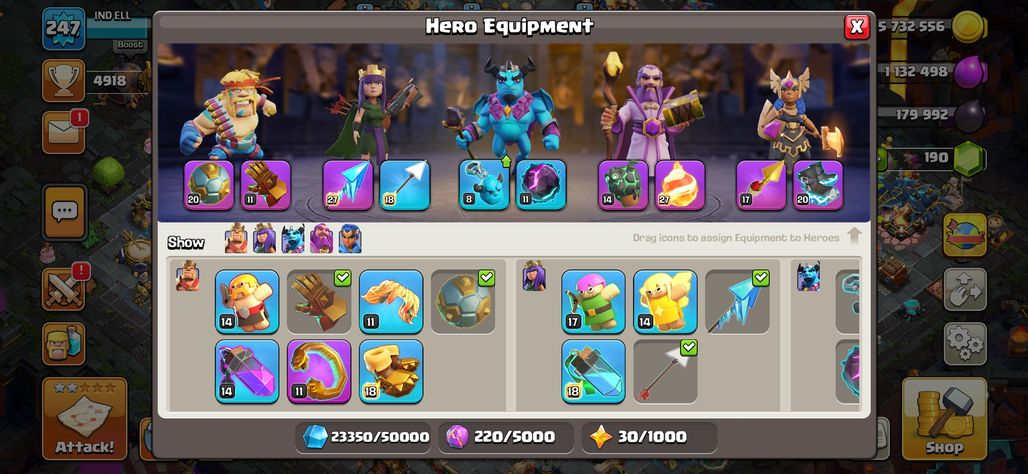The width and height of the screenshot is (1028, 474).
Task: Select the Barbarian Puppet equipment
Action: (247, 302)
